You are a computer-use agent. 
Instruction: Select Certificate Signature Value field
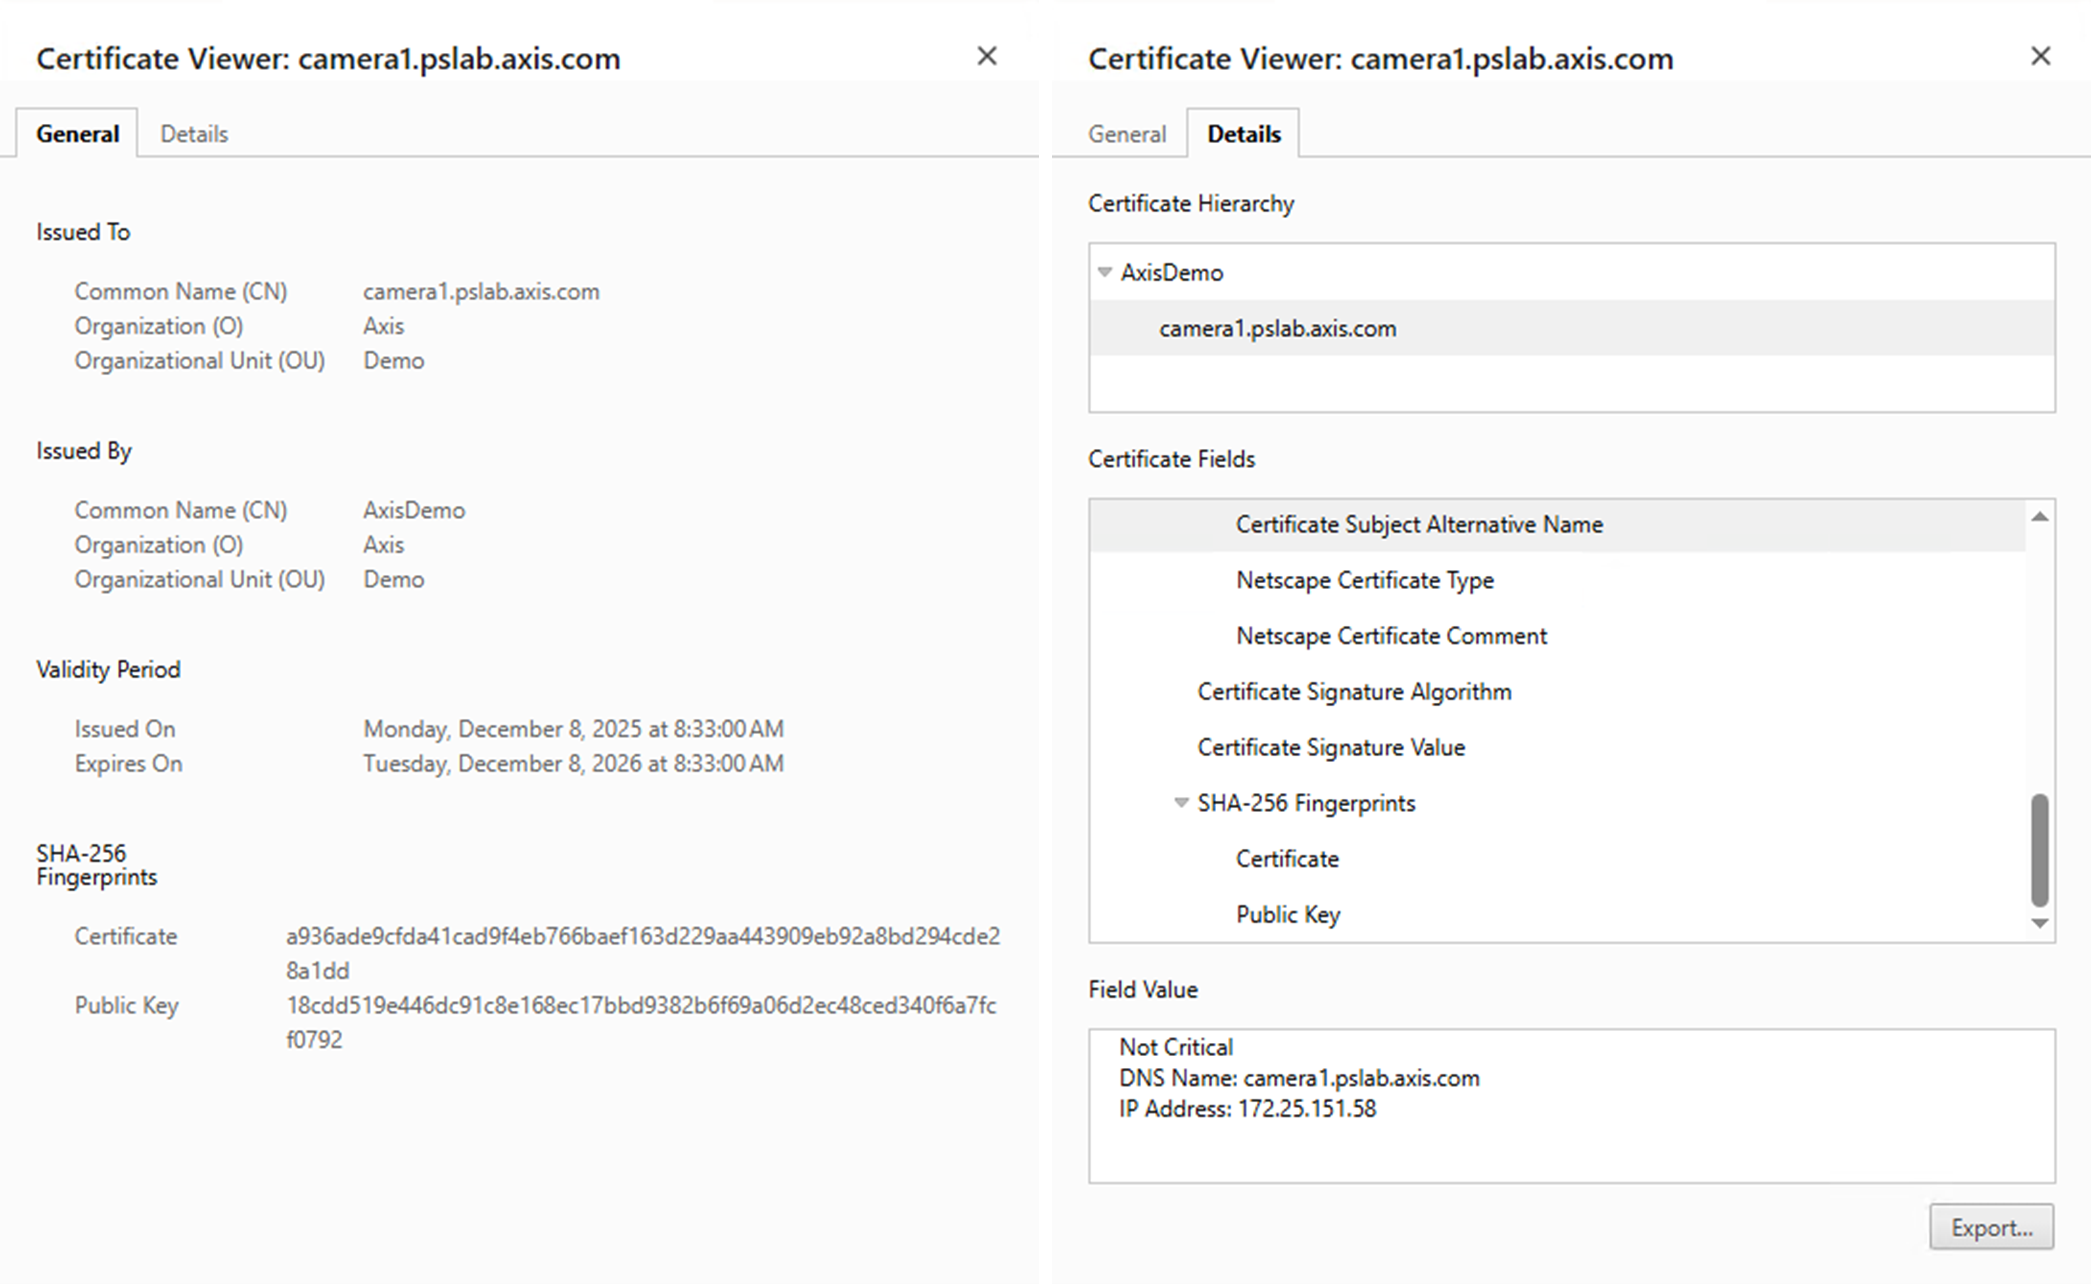pyautogui.click(x=1330, y=748)
